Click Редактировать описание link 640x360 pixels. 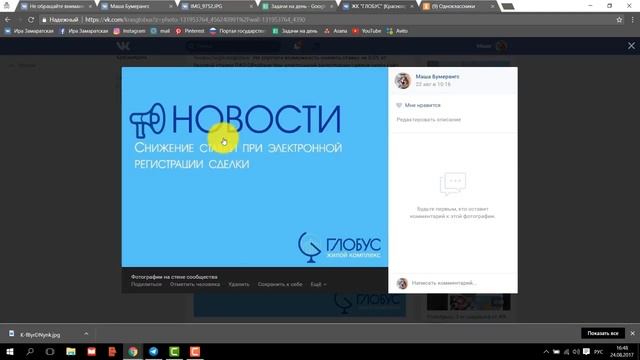click(429, 120)
